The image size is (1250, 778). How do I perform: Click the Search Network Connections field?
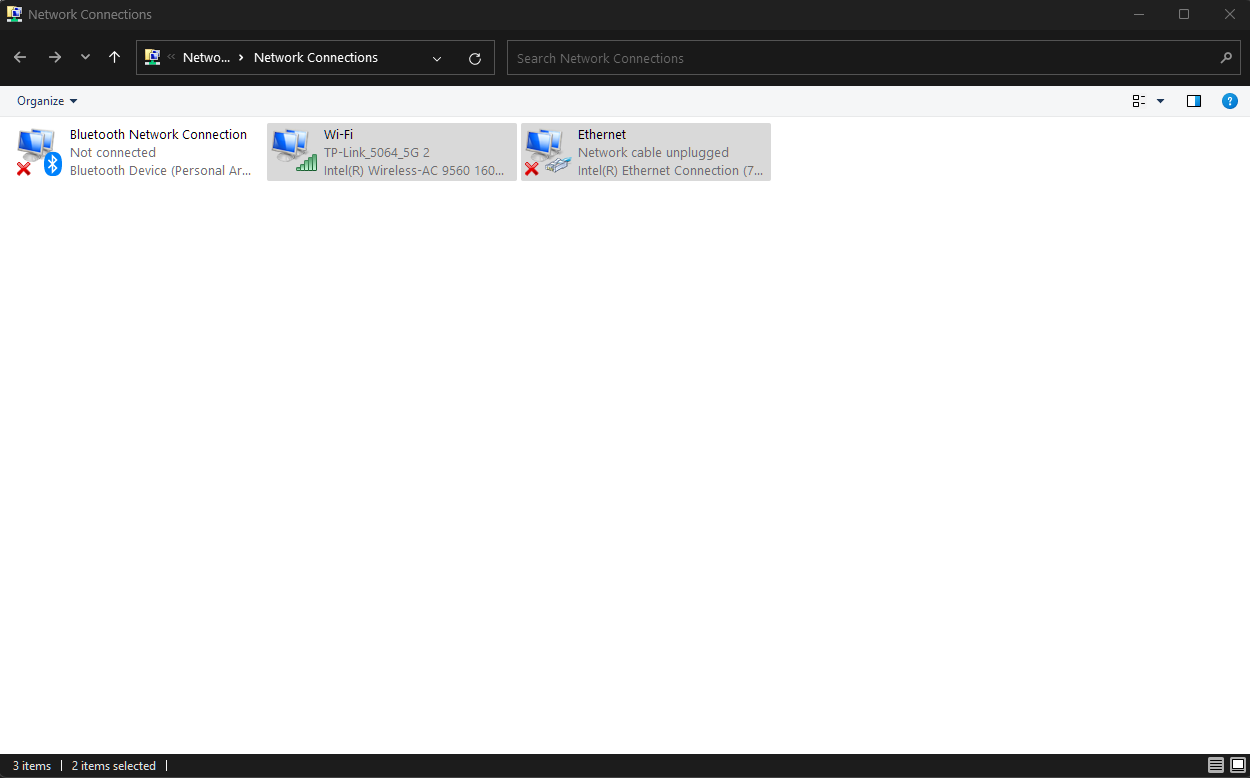click(x=860, y=58)
